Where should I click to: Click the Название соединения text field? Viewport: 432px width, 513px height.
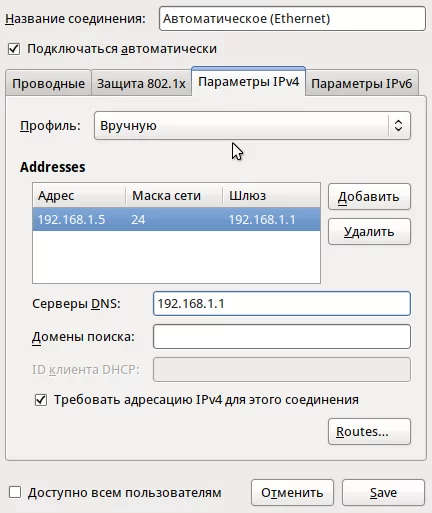coord(292,19)
